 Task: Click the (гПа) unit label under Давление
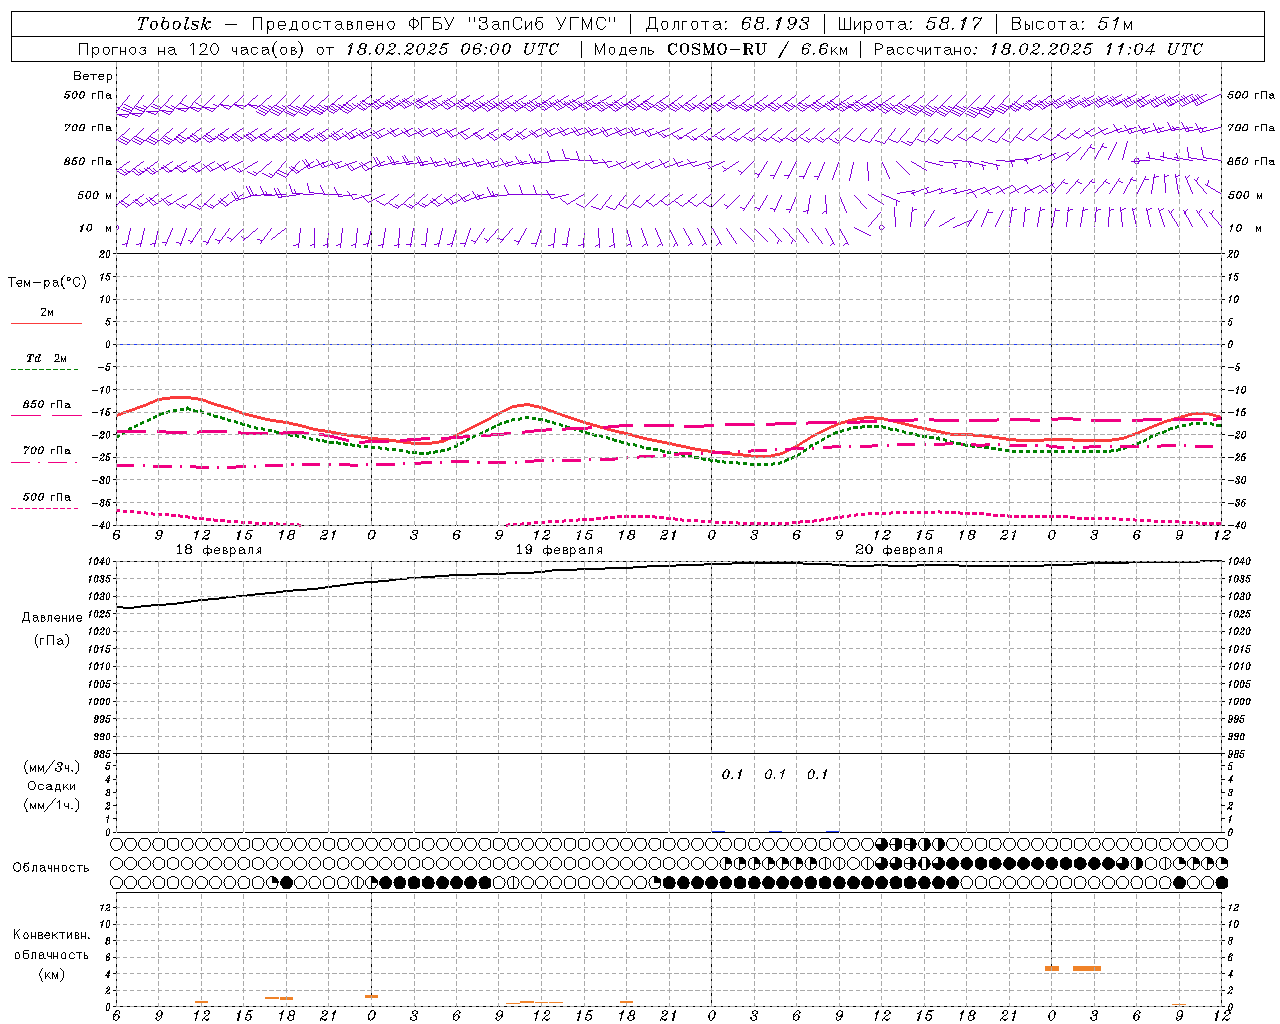pos(52,640)
